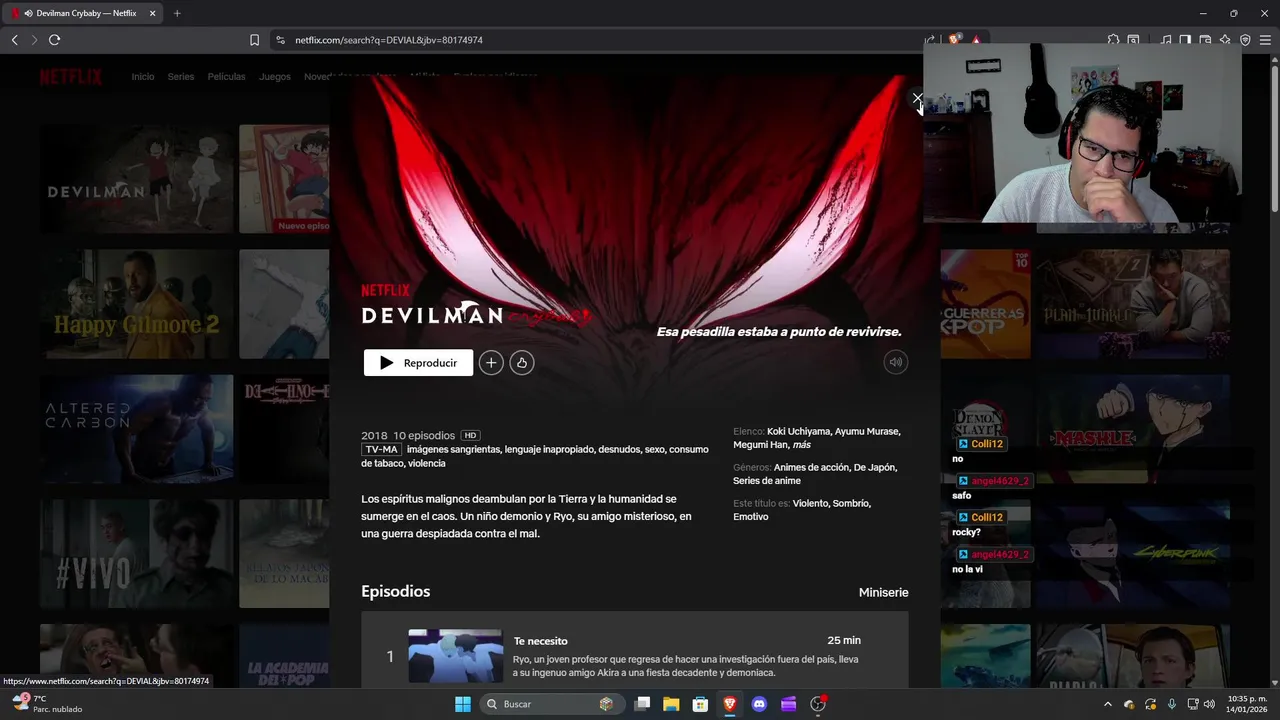Select the Devilman Crybaby browser tab
The height and width of the screenshot is (720, 1280).
[84, 13]
